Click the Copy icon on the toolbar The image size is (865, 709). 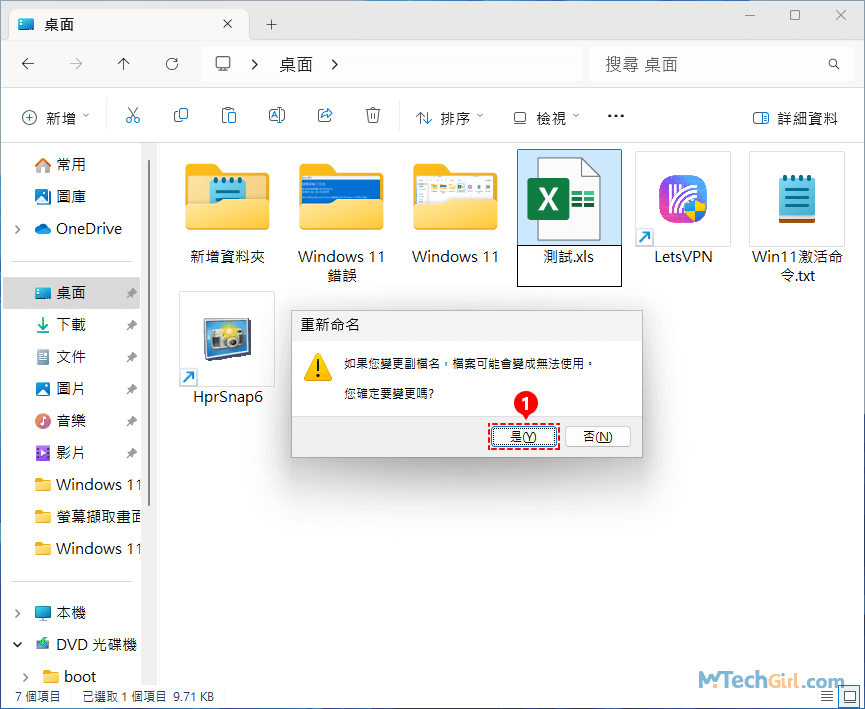(181, 115)
